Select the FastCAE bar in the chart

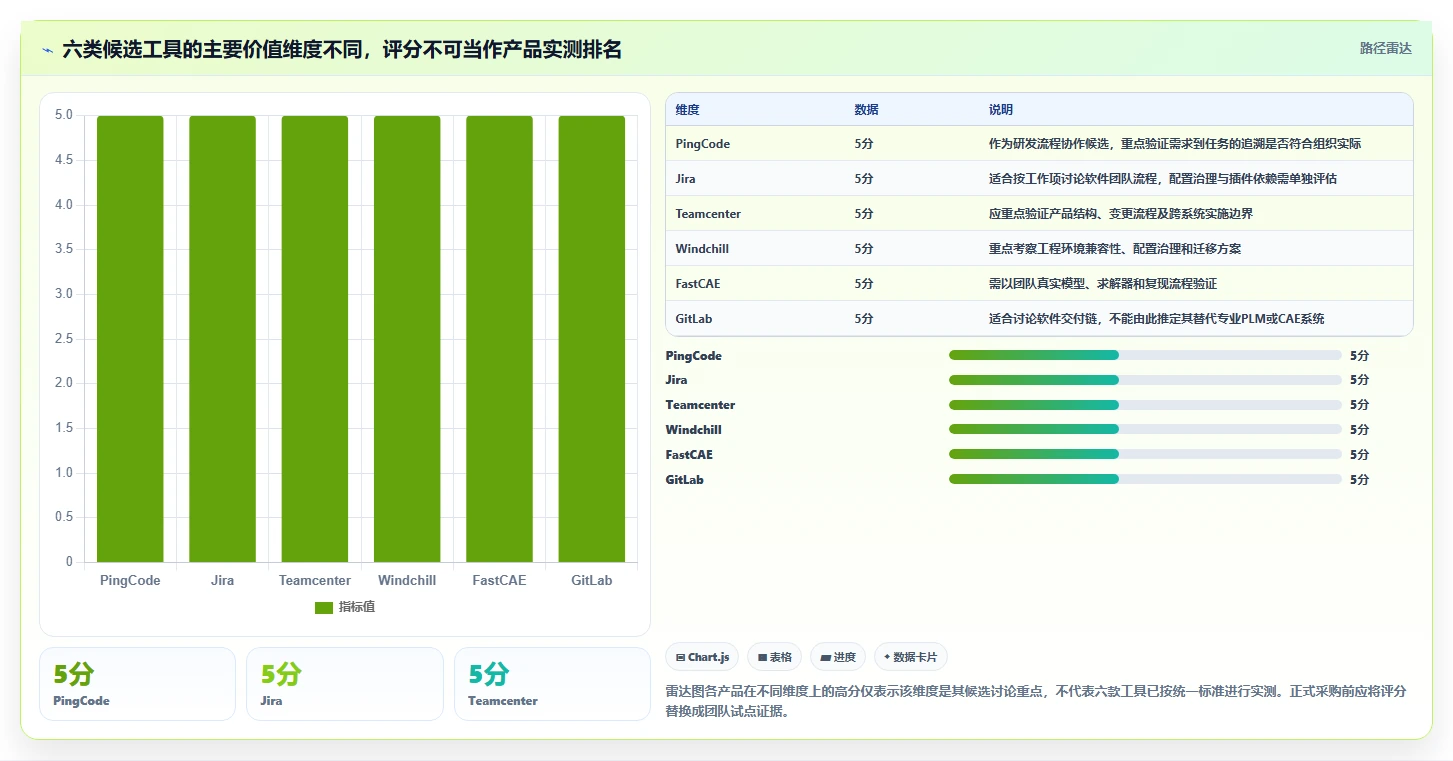click(x=499, y=339)
